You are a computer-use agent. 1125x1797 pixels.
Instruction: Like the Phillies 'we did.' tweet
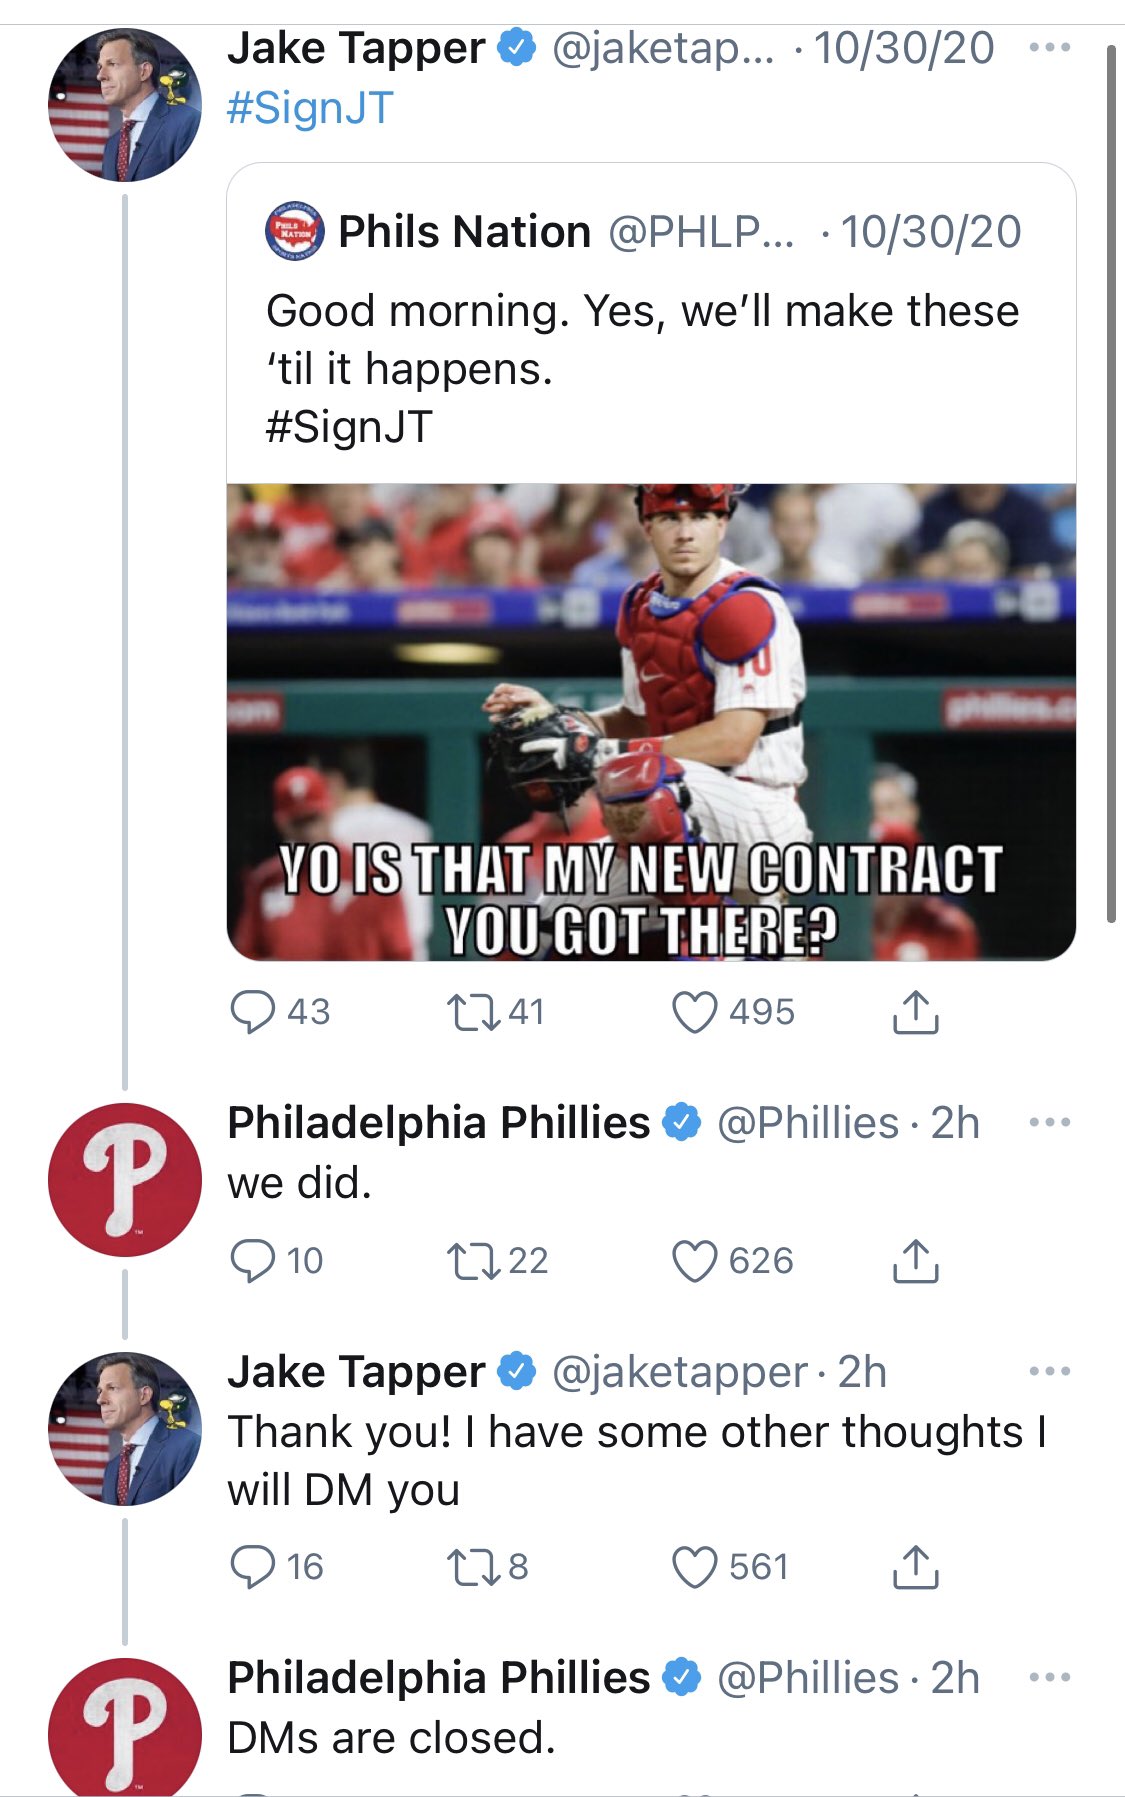pos(694,1260)
